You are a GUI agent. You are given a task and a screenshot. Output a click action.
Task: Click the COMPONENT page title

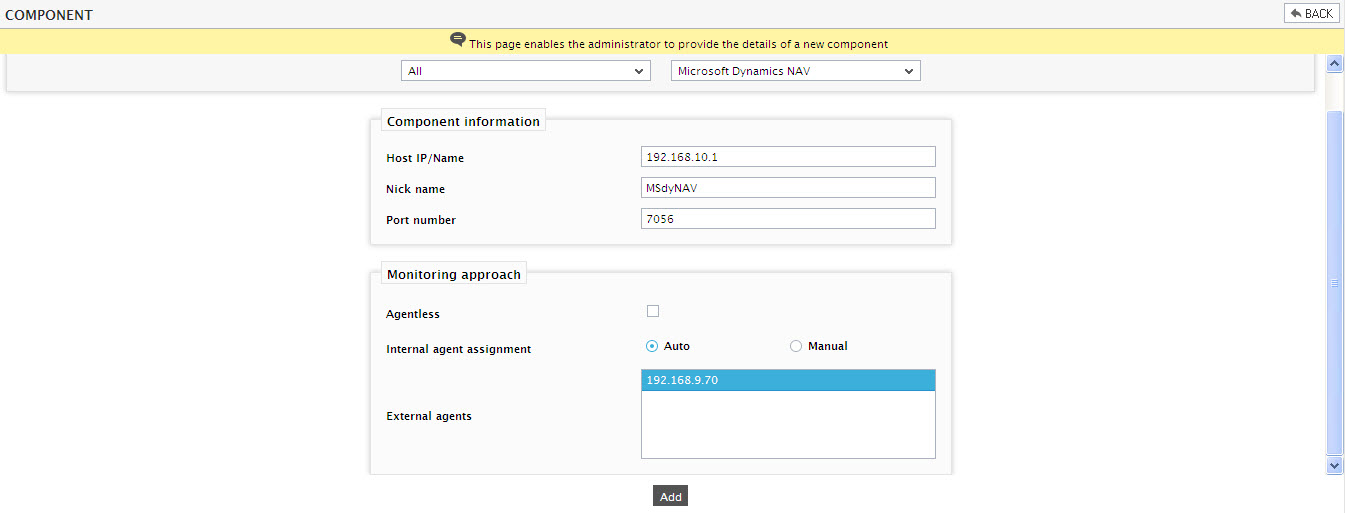pos(49,15)
